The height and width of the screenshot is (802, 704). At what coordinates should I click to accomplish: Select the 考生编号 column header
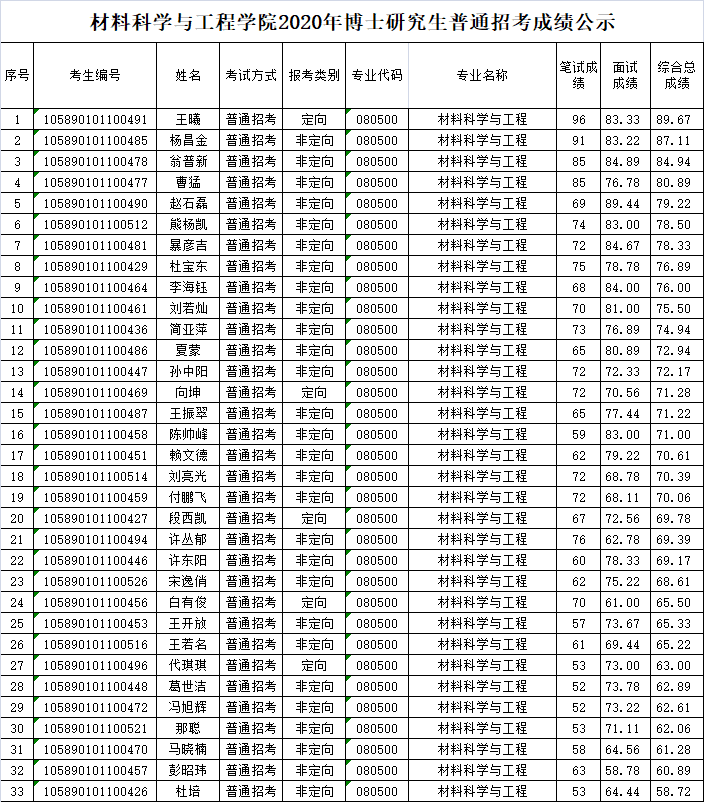click(x=95, y=75)
